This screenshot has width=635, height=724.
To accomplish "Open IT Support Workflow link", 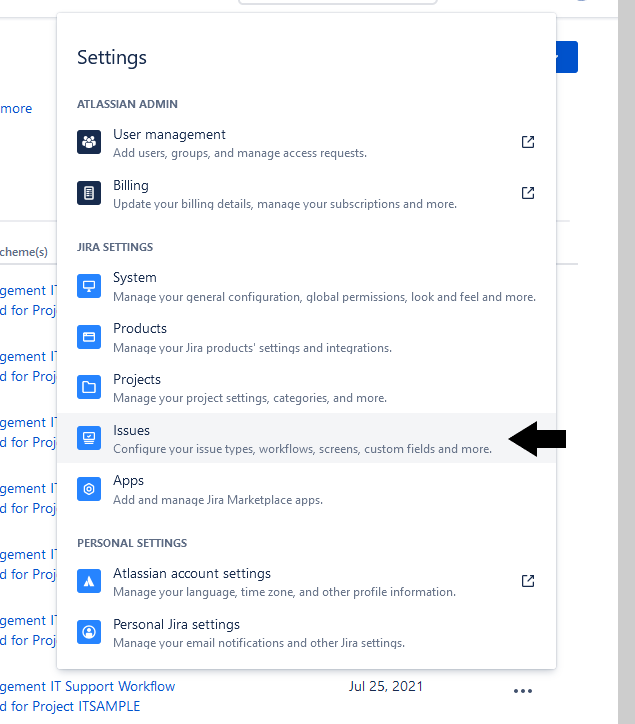I will [88, 687].
